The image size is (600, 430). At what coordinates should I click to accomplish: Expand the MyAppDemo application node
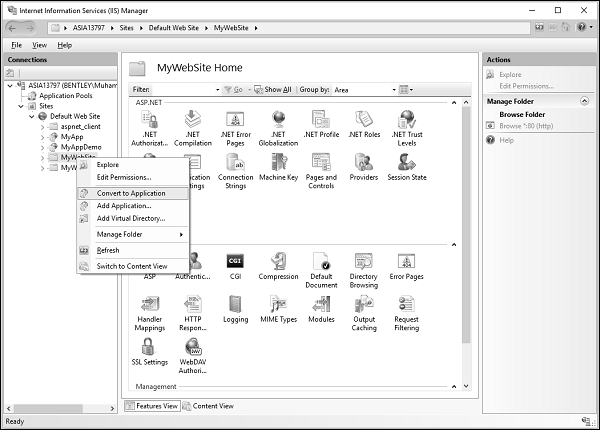coord(42,148)
